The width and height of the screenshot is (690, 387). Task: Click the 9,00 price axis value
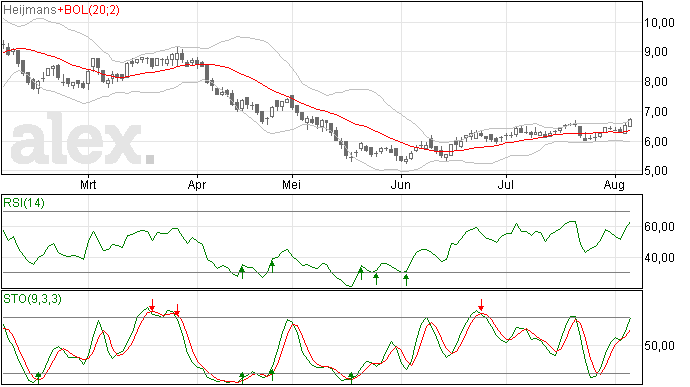pos(656,52)
